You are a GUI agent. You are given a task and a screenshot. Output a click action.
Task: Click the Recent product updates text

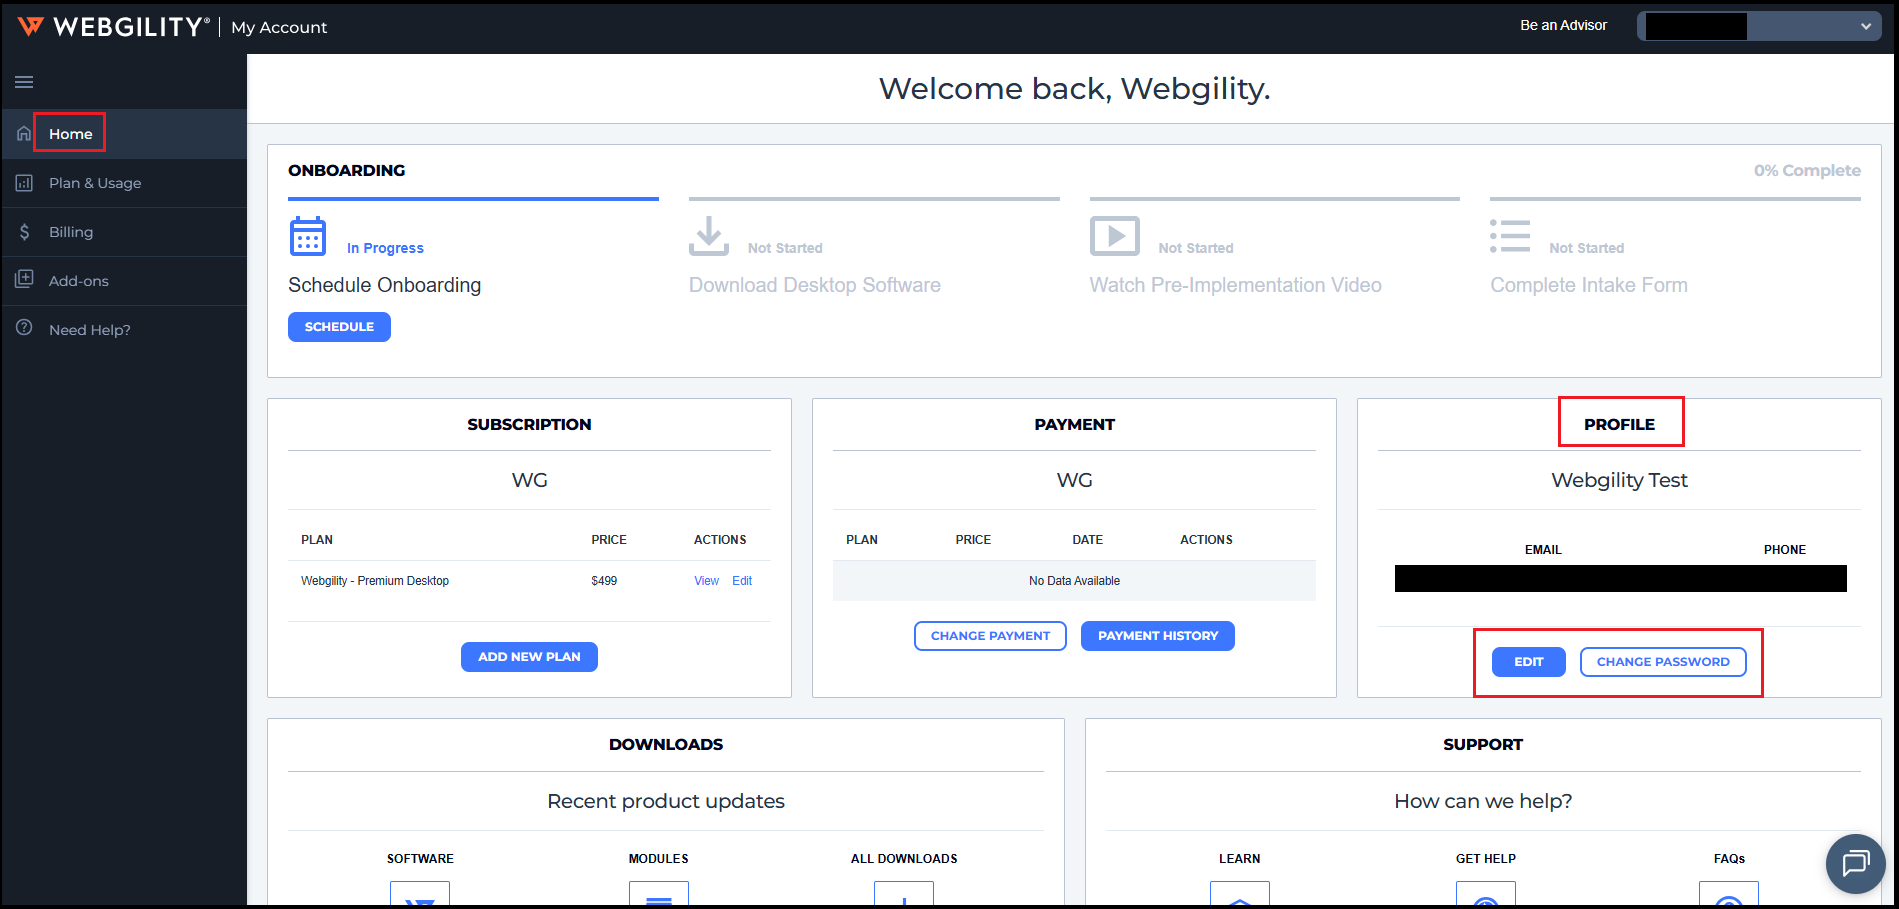coord(666,801)
